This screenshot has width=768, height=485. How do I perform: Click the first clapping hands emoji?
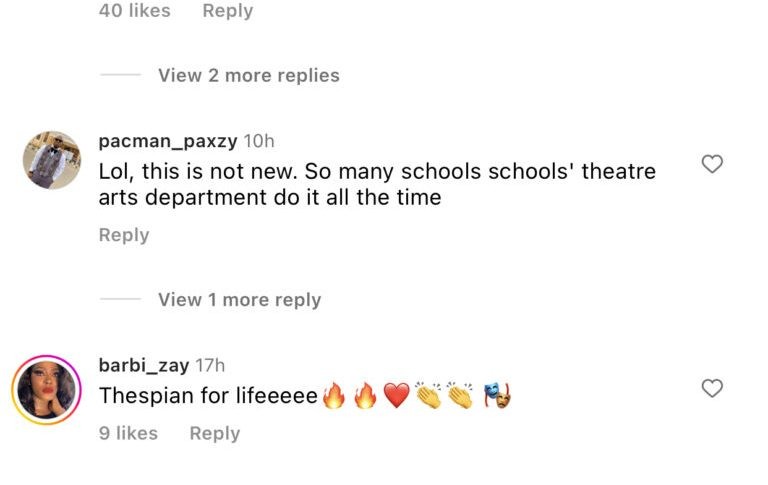tap(428, 396)
